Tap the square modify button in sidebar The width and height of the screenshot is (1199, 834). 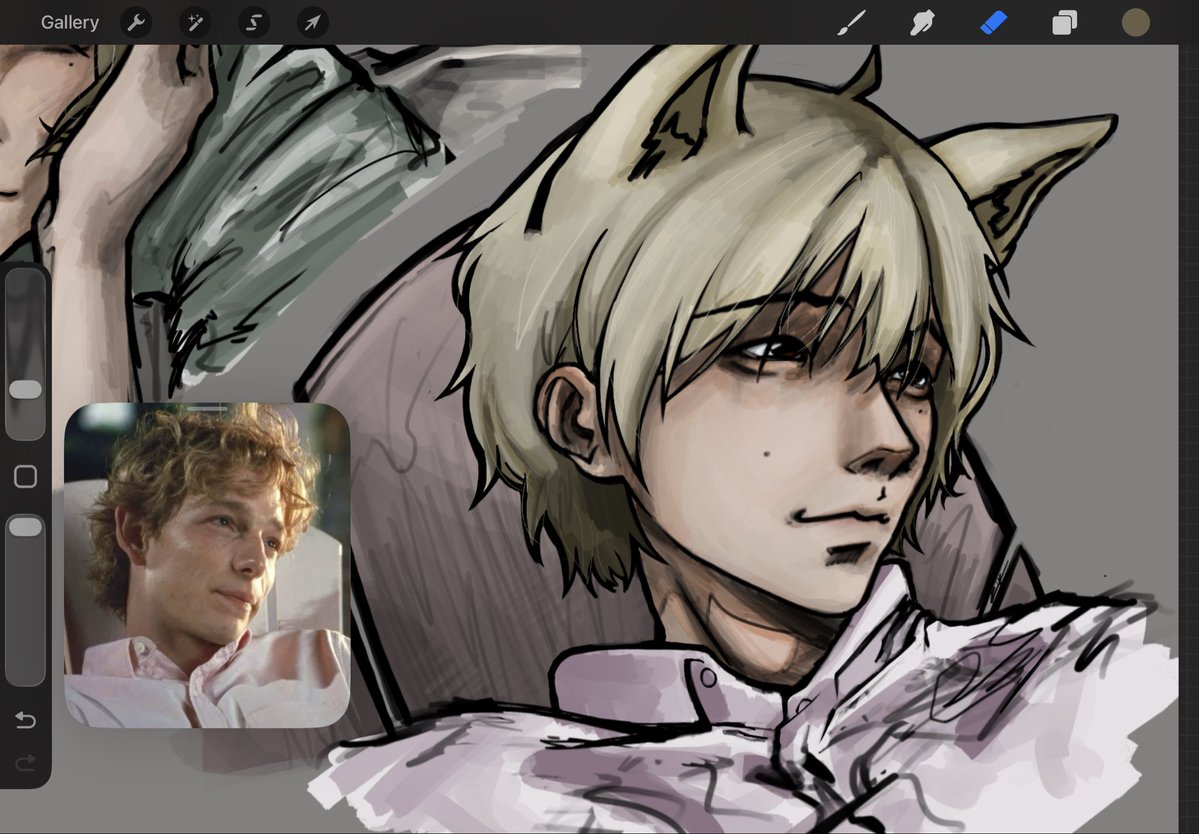click(25, 477)
